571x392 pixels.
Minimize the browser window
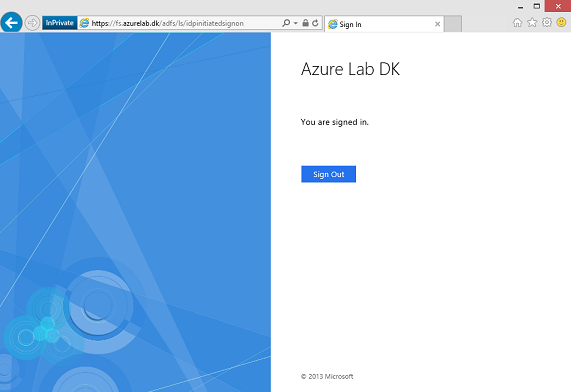point(520,7)
